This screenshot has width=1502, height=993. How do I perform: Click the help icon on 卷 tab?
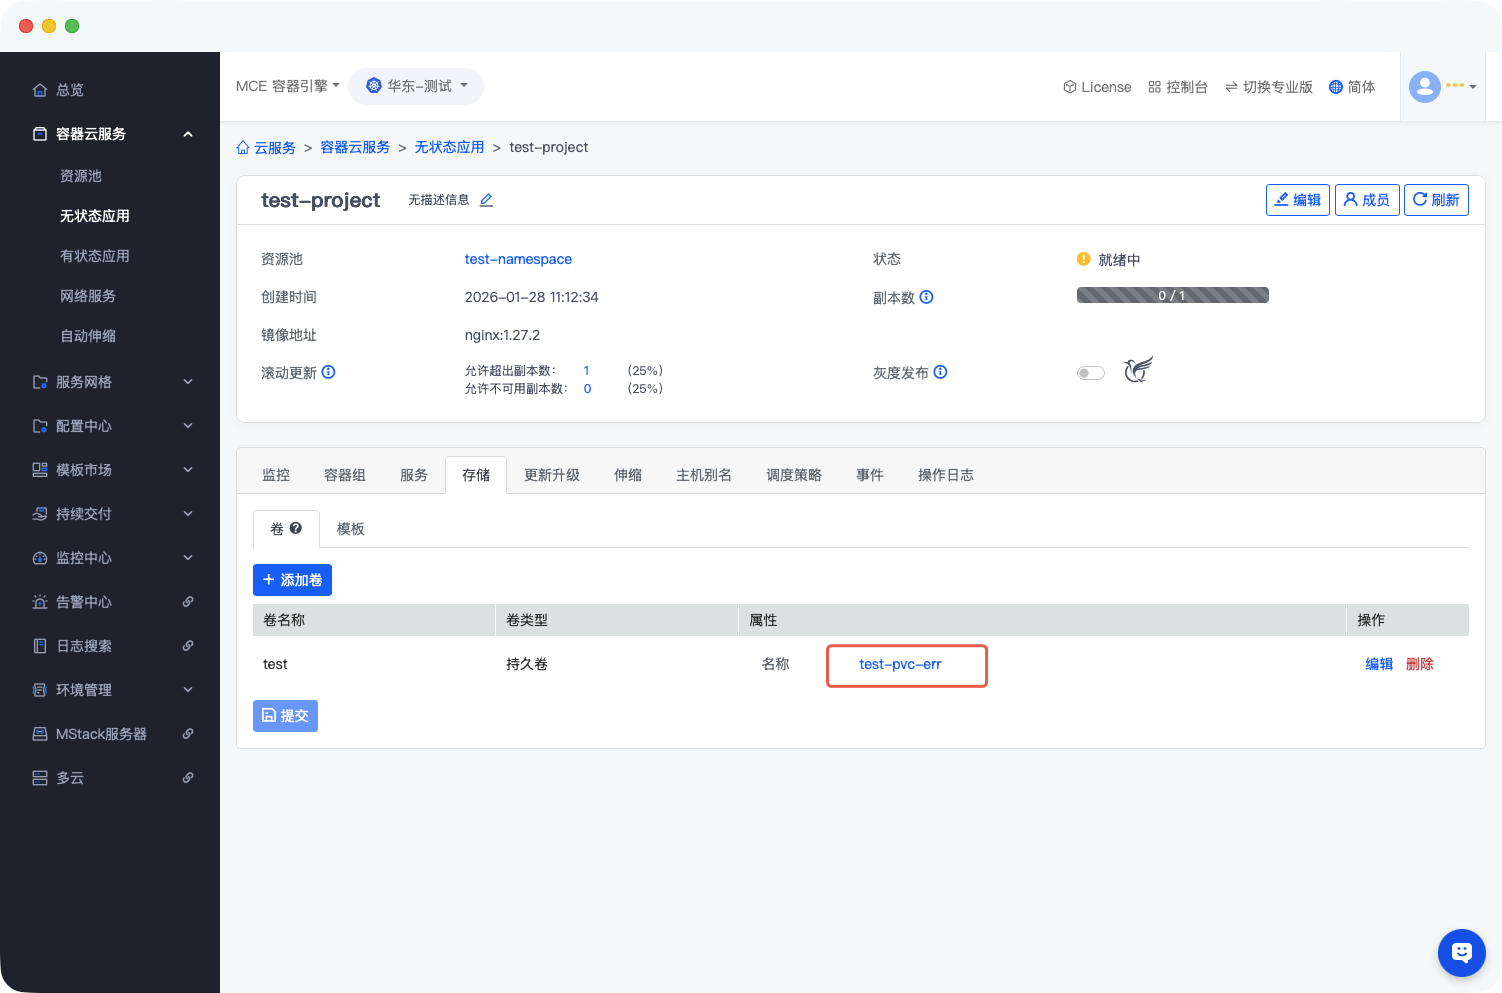[x=296, y=528]
